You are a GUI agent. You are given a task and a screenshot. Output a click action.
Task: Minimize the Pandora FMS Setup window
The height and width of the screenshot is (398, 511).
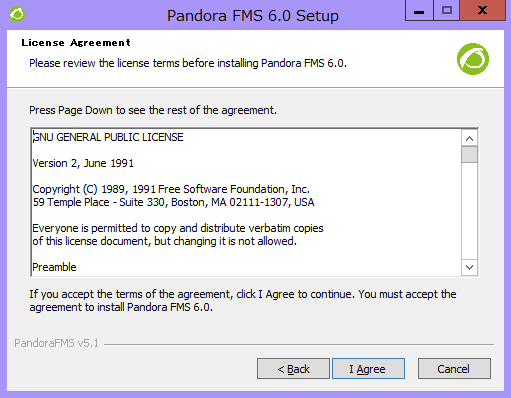pos(419,11)
